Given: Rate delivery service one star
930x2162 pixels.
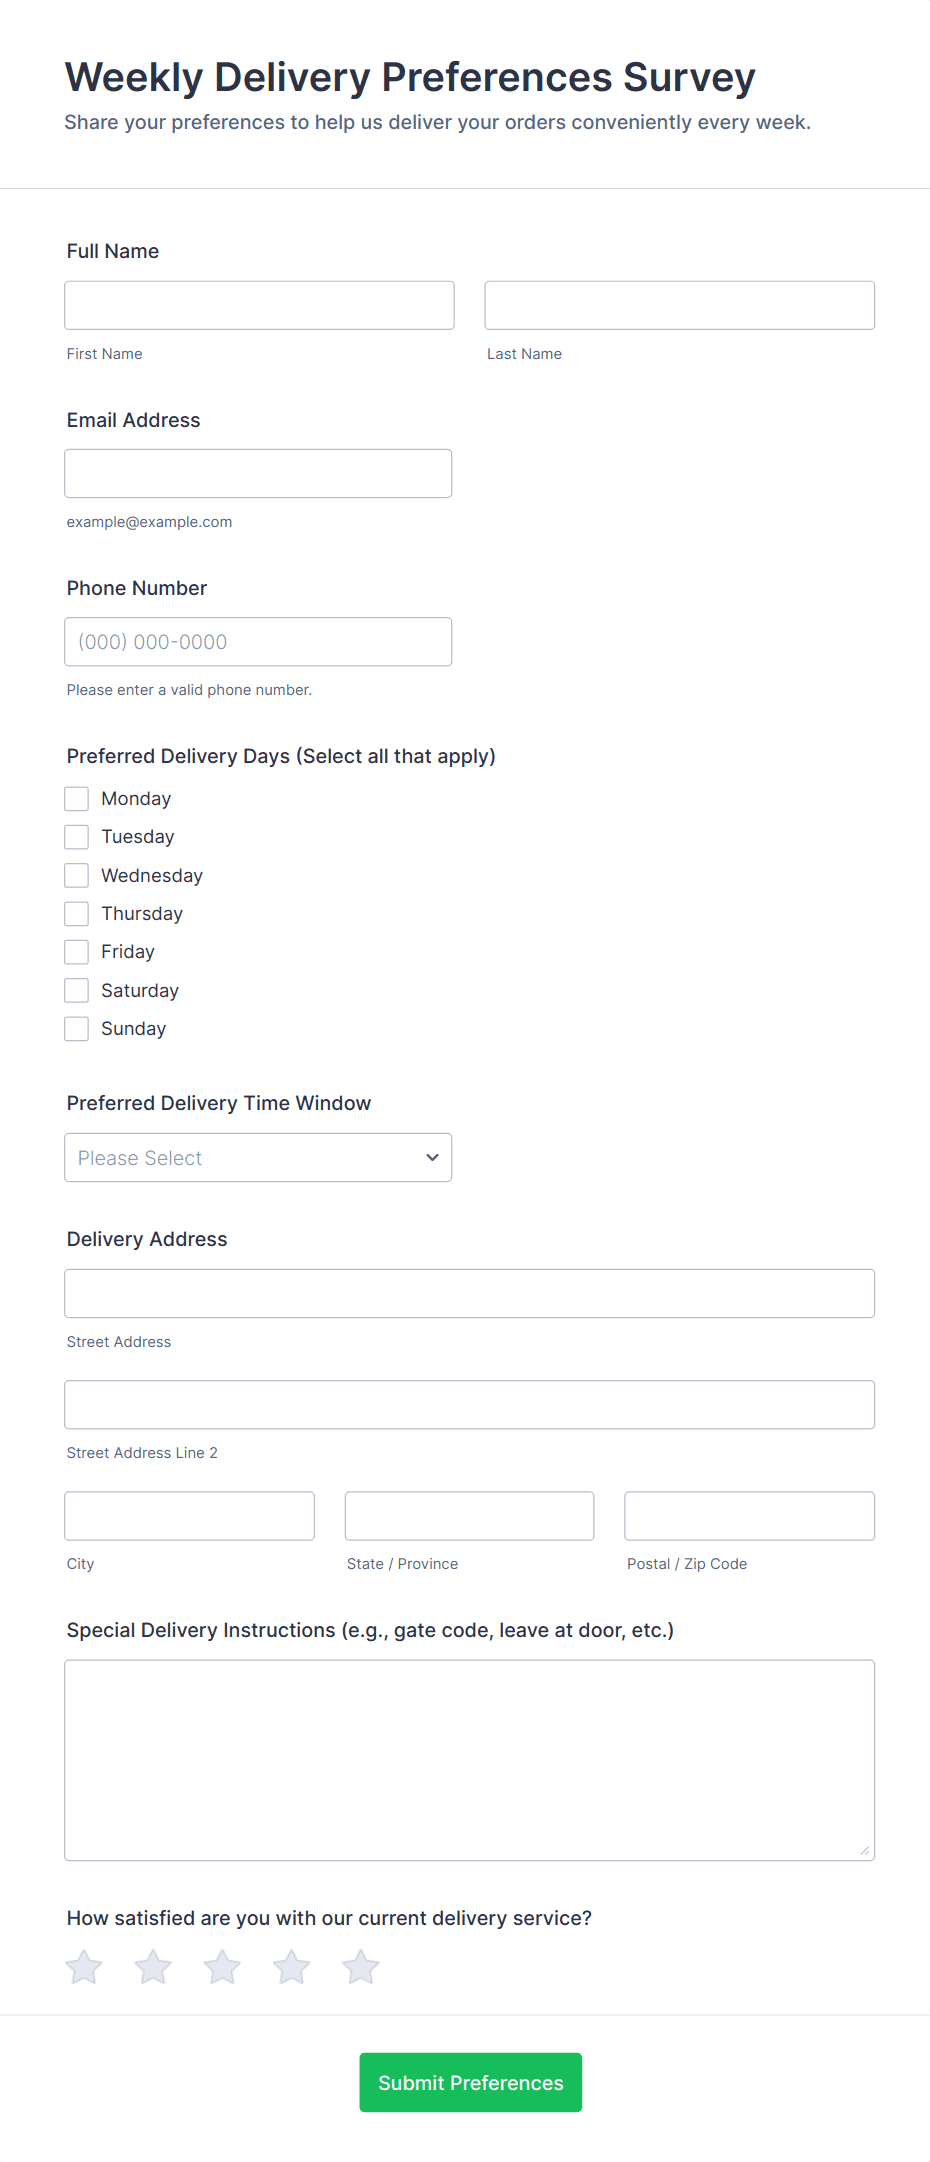Looking at the screenshot, I should tap(84, 1967).
